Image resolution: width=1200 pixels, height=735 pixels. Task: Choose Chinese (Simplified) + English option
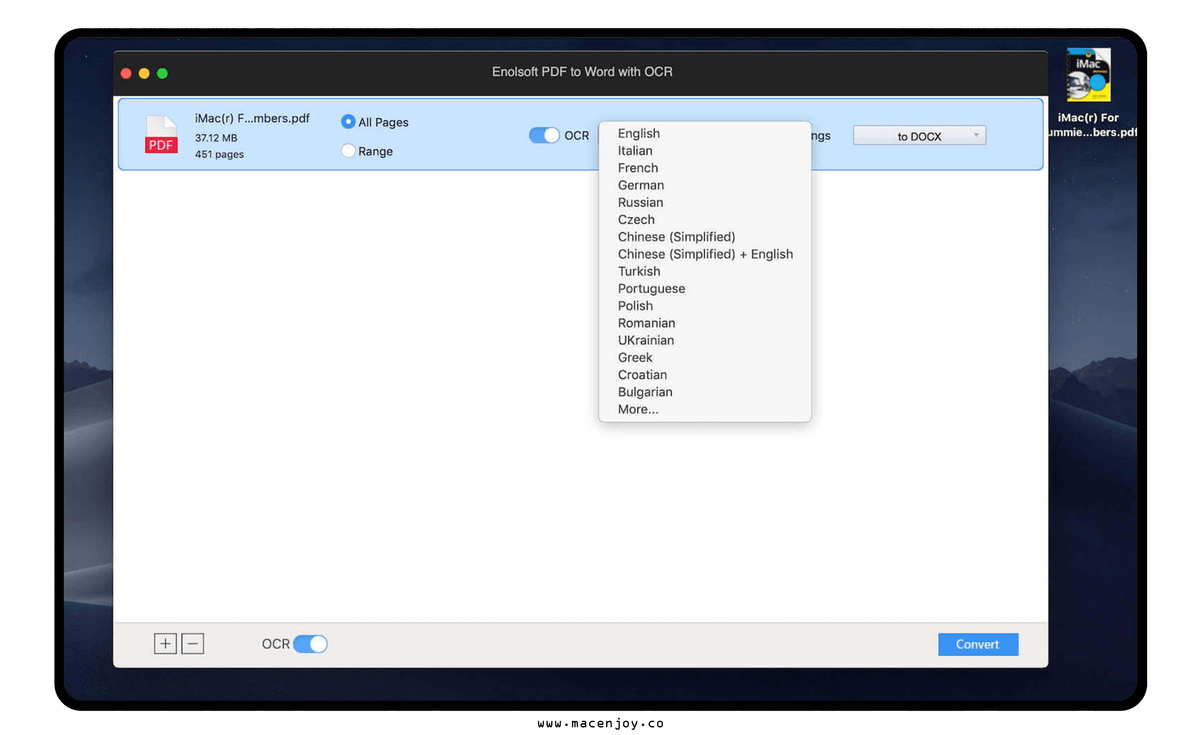pyautogui.click(x=704, y=254)
